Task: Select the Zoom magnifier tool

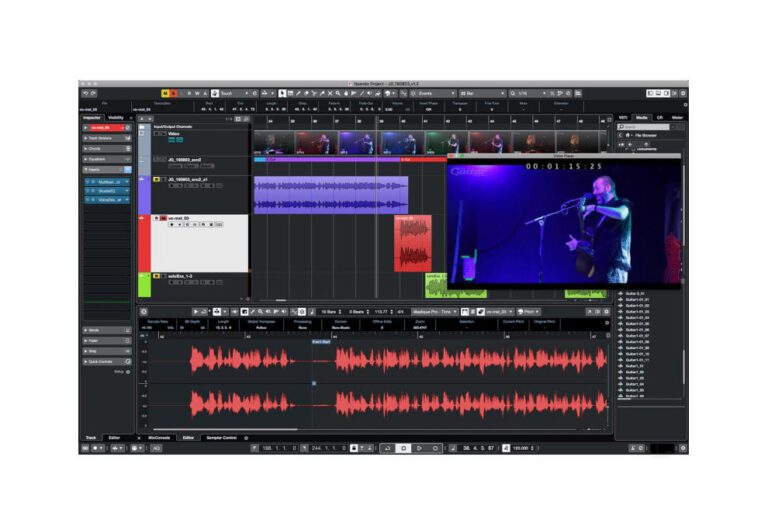Action: (337, 93)
